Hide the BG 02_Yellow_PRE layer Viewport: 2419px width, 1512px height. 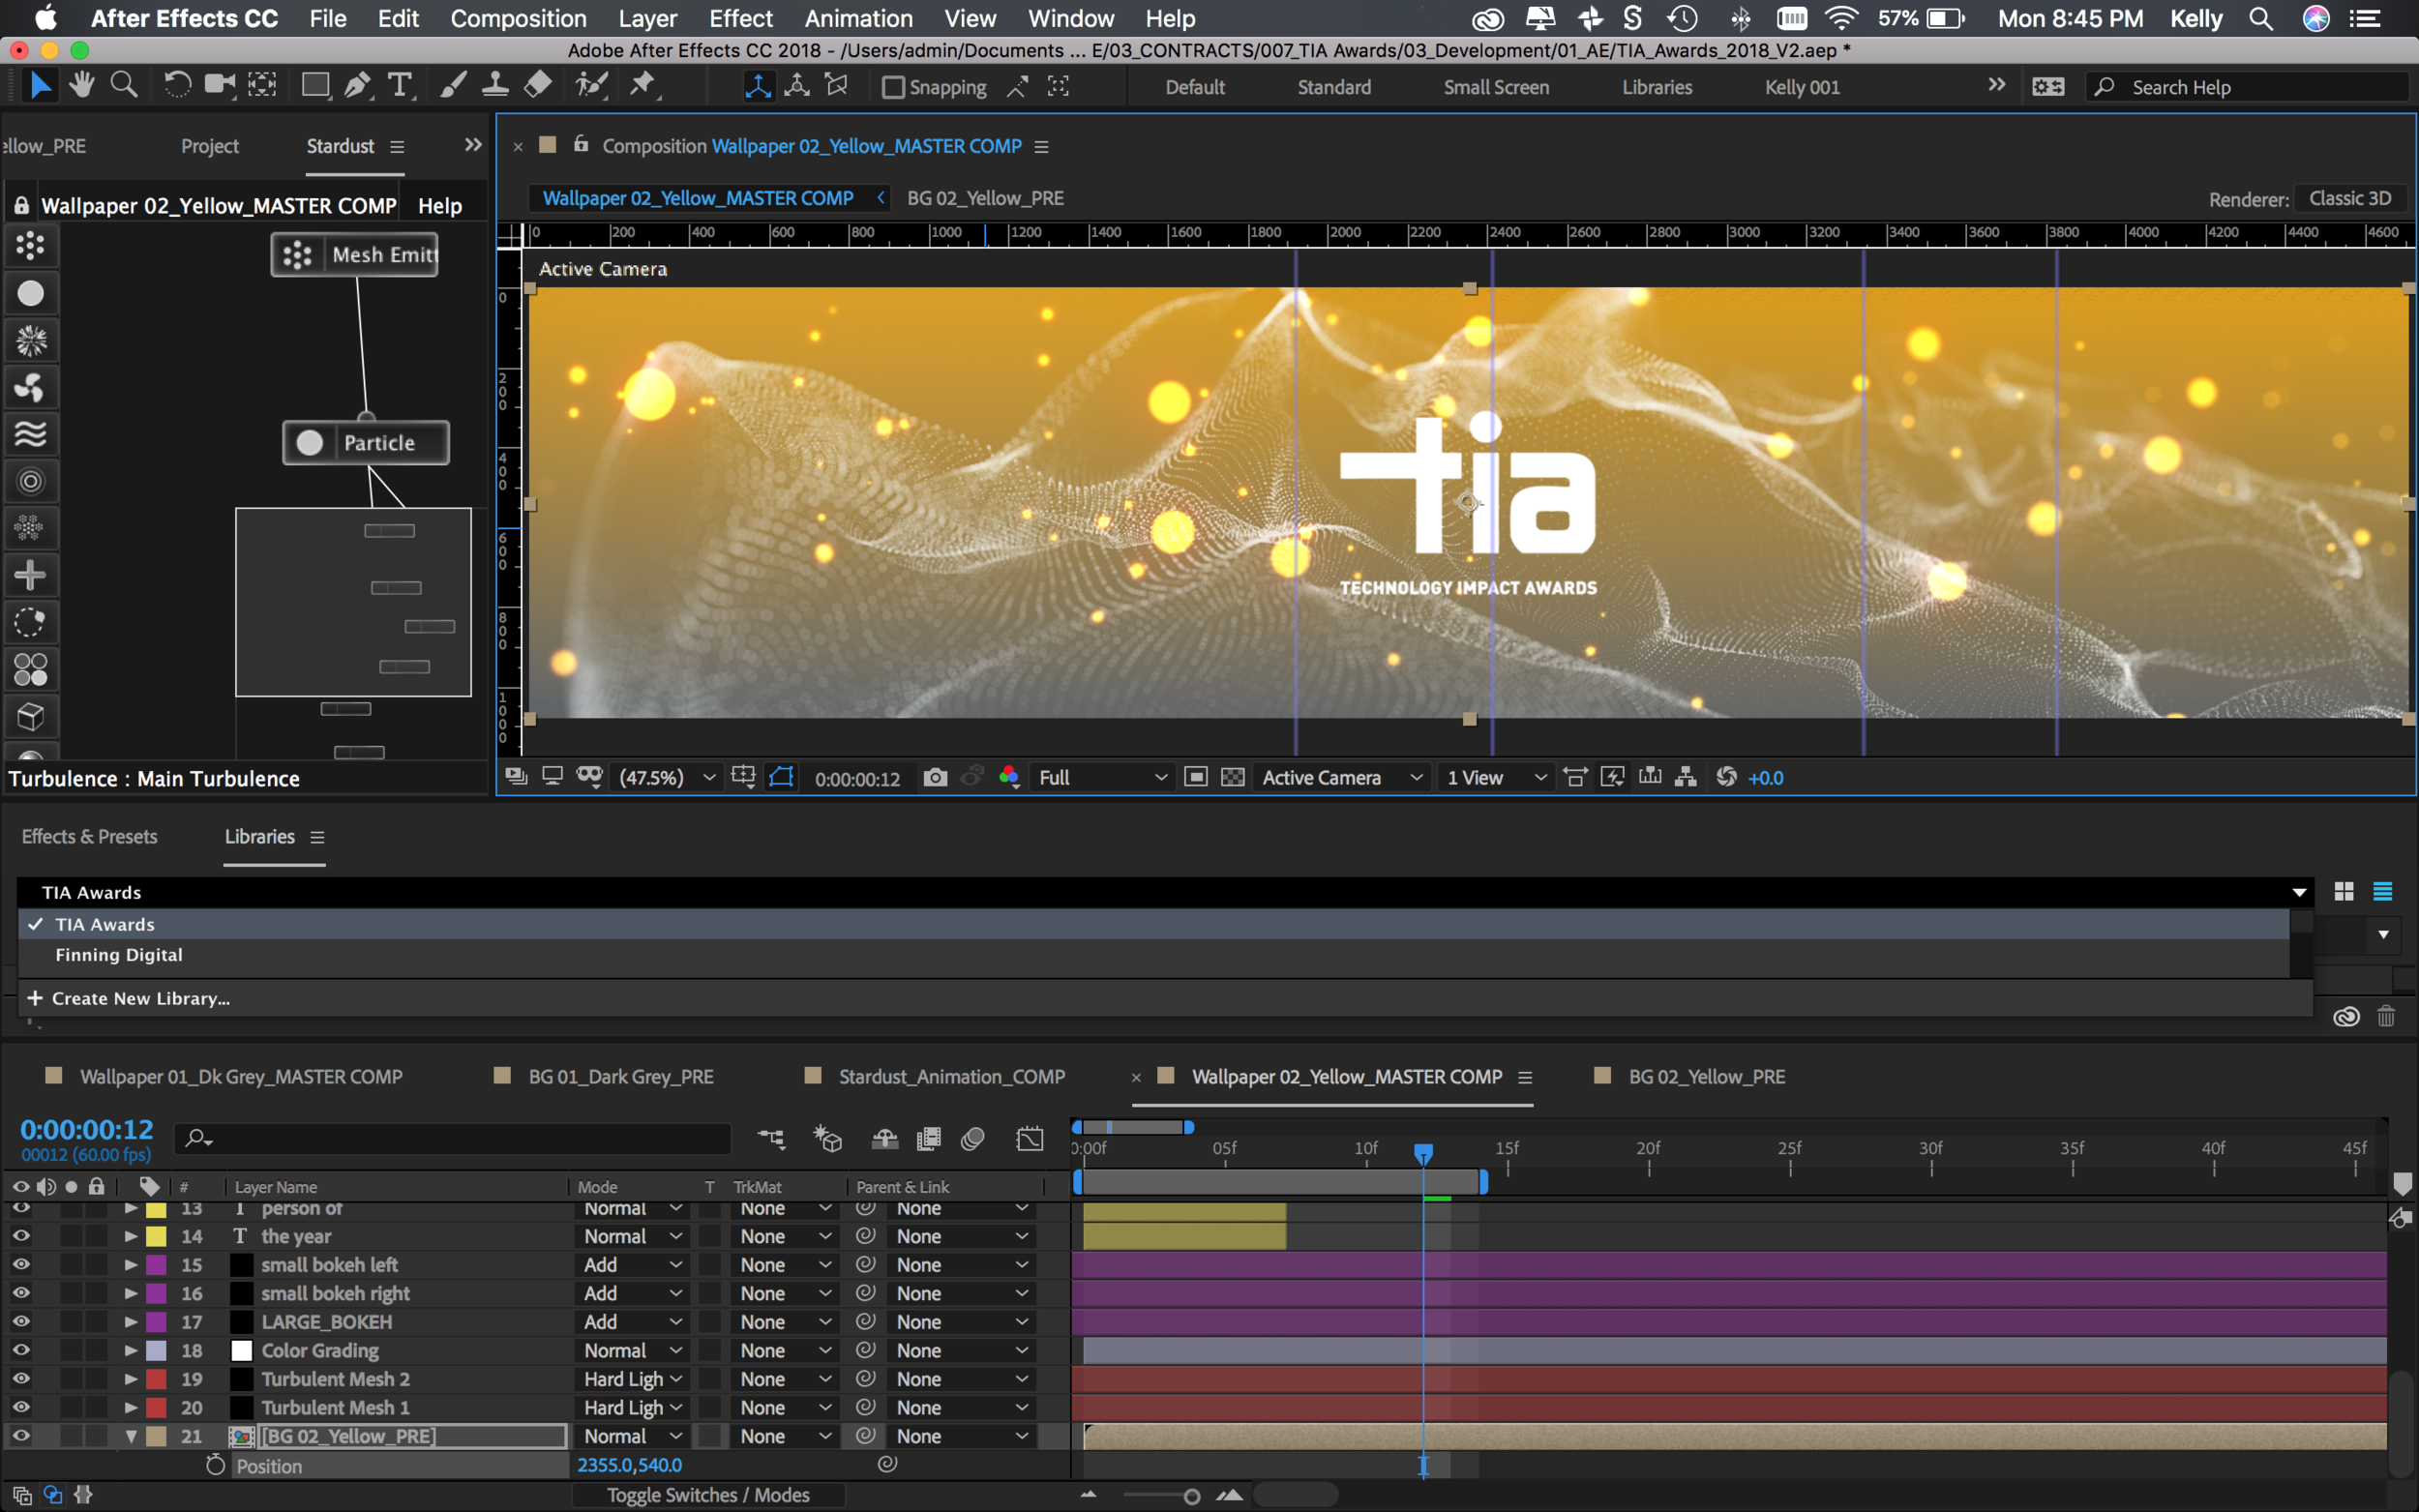(21, 1435)
